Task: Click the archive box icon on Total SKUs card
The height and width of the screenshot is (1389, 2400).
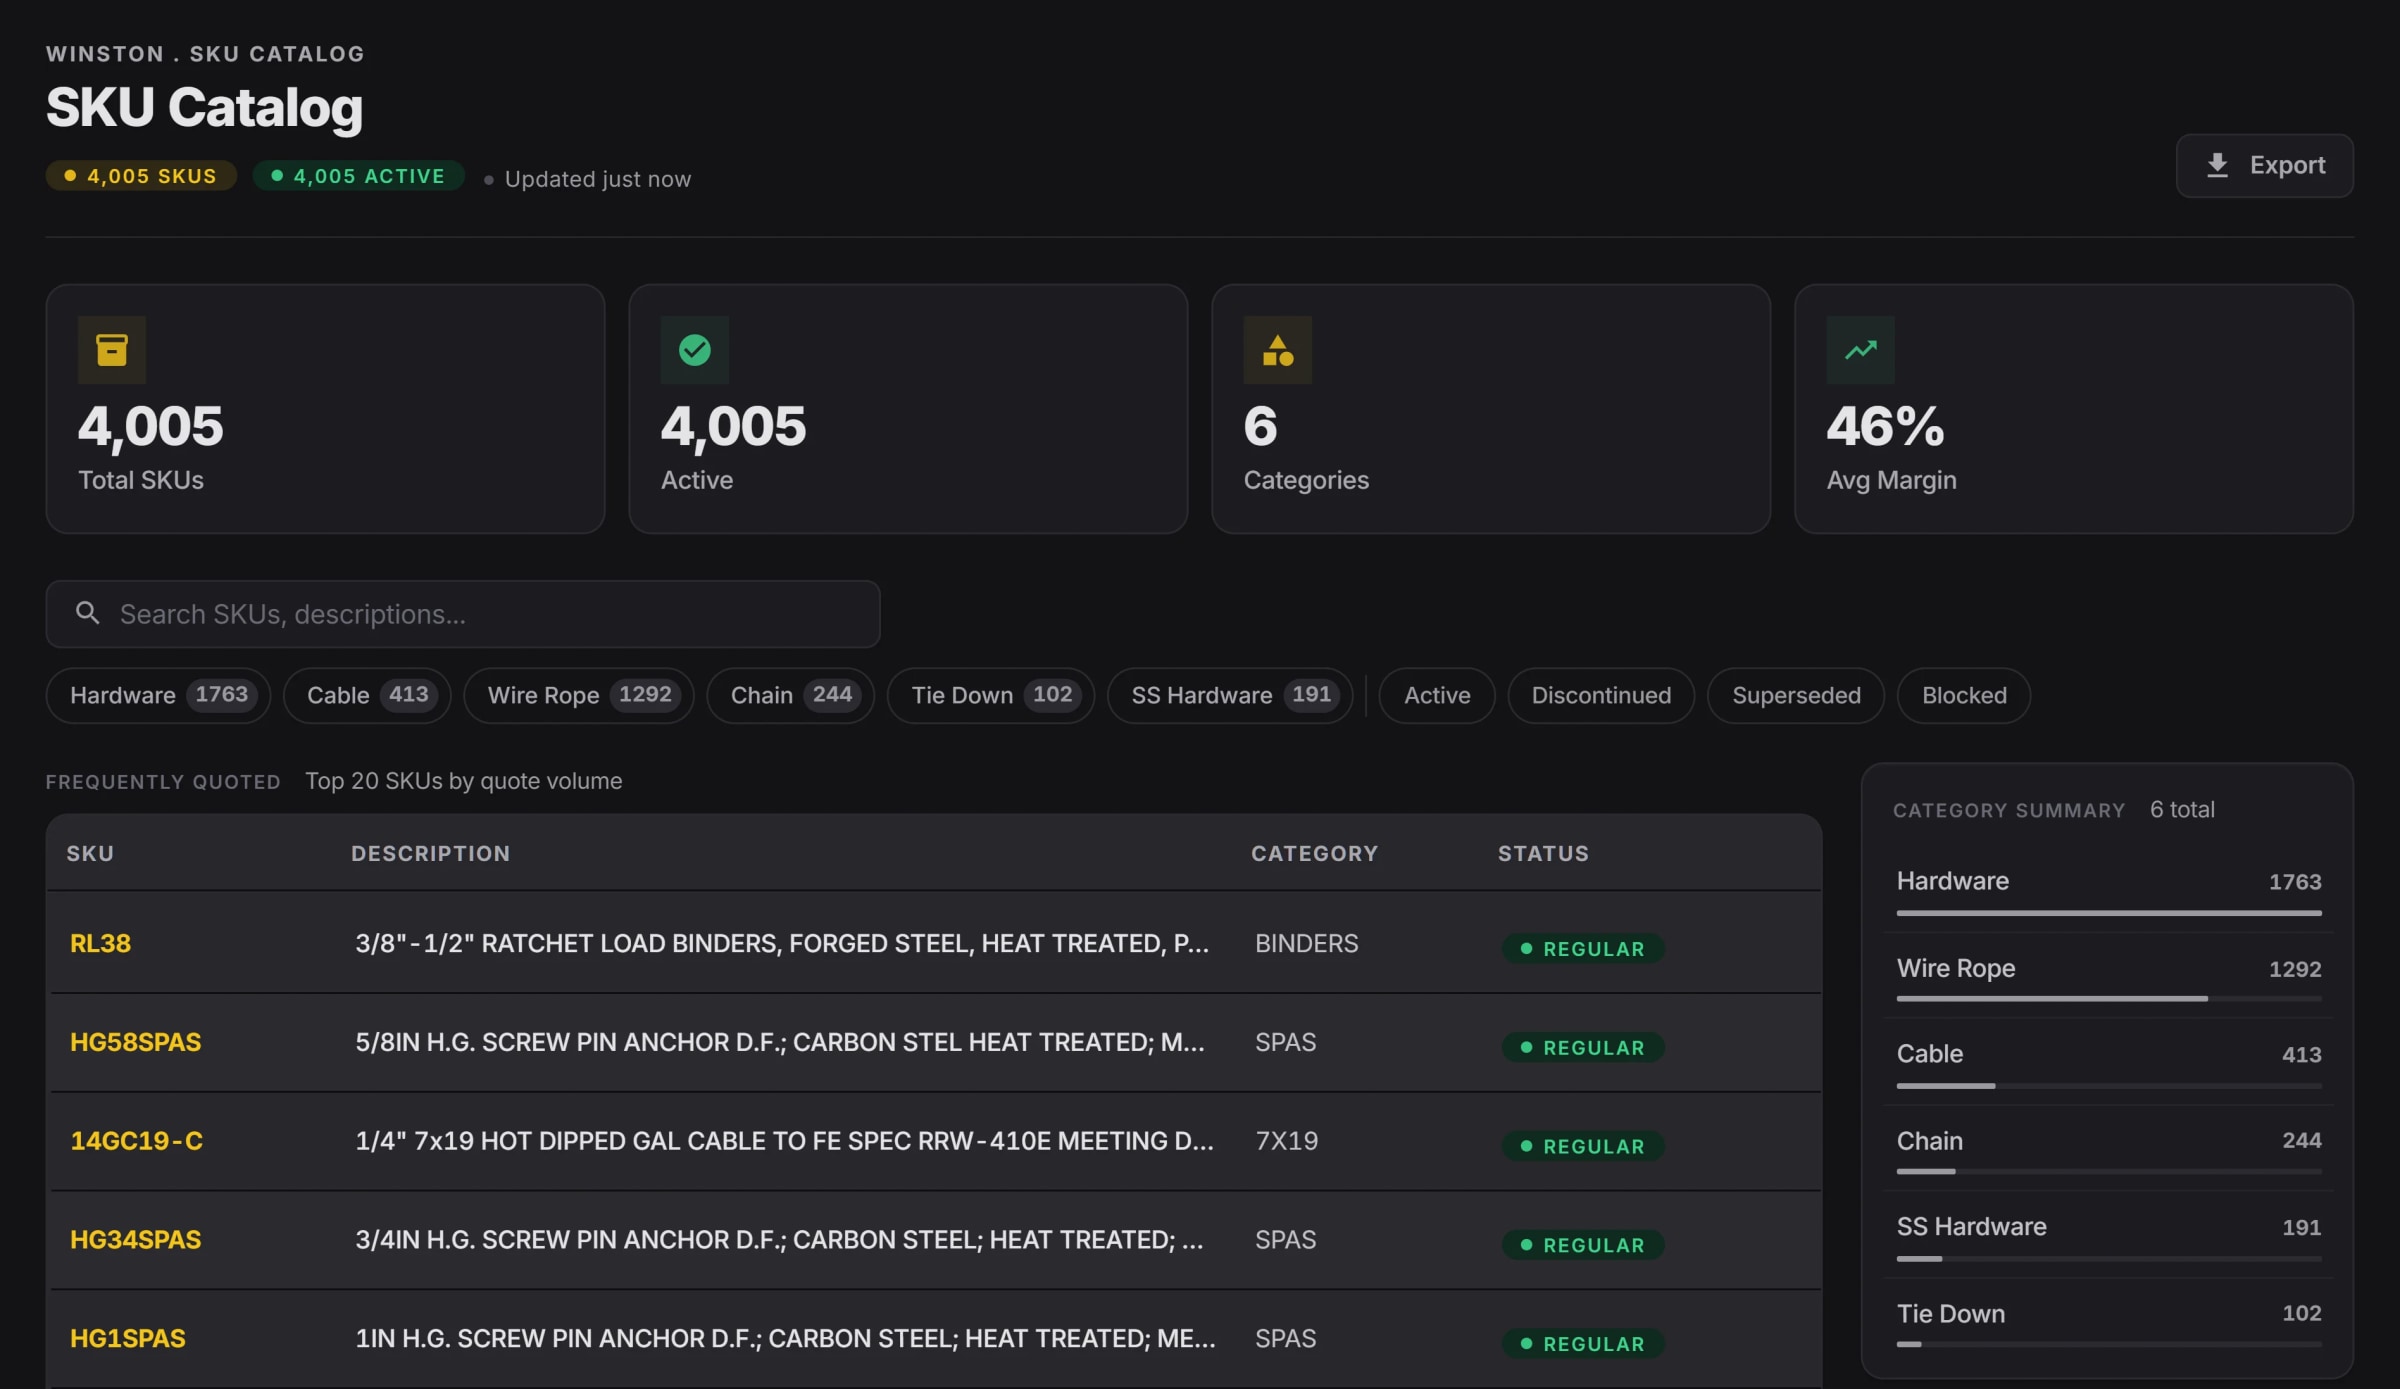Action: tap(111, 350)
